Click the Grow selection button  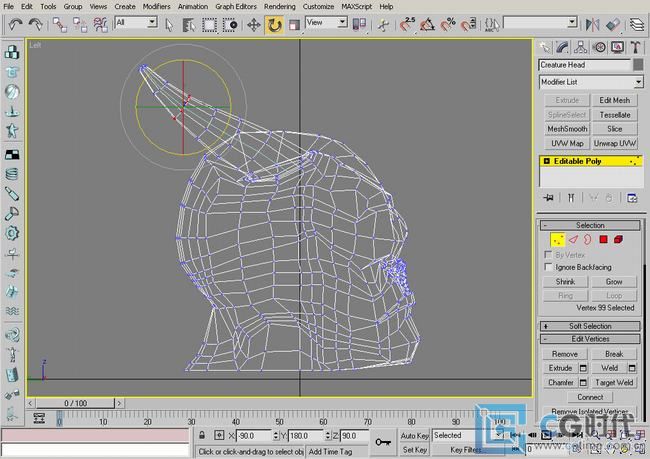pyautogui.click(x=614, y=282)
